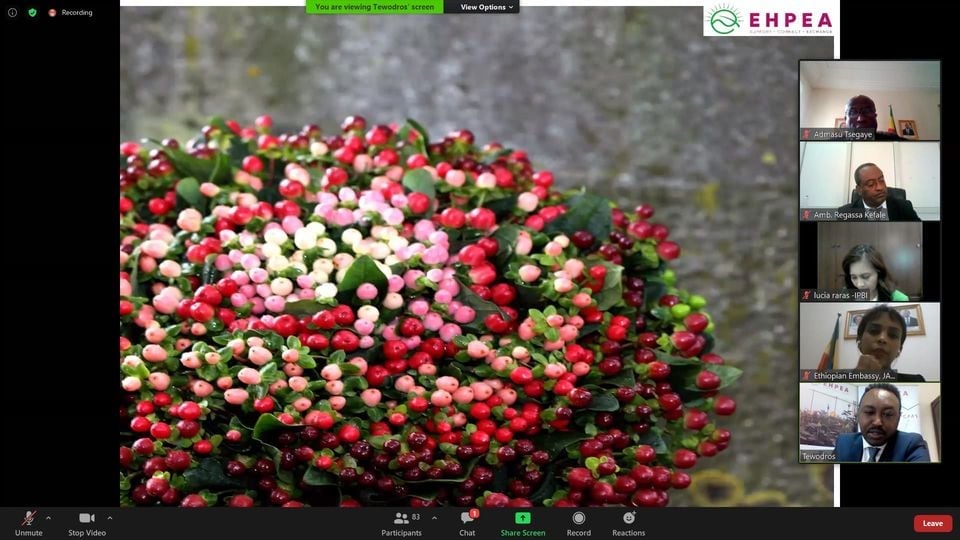Open the Participants list
Screen dimensions: 960x540
[402, 521]
